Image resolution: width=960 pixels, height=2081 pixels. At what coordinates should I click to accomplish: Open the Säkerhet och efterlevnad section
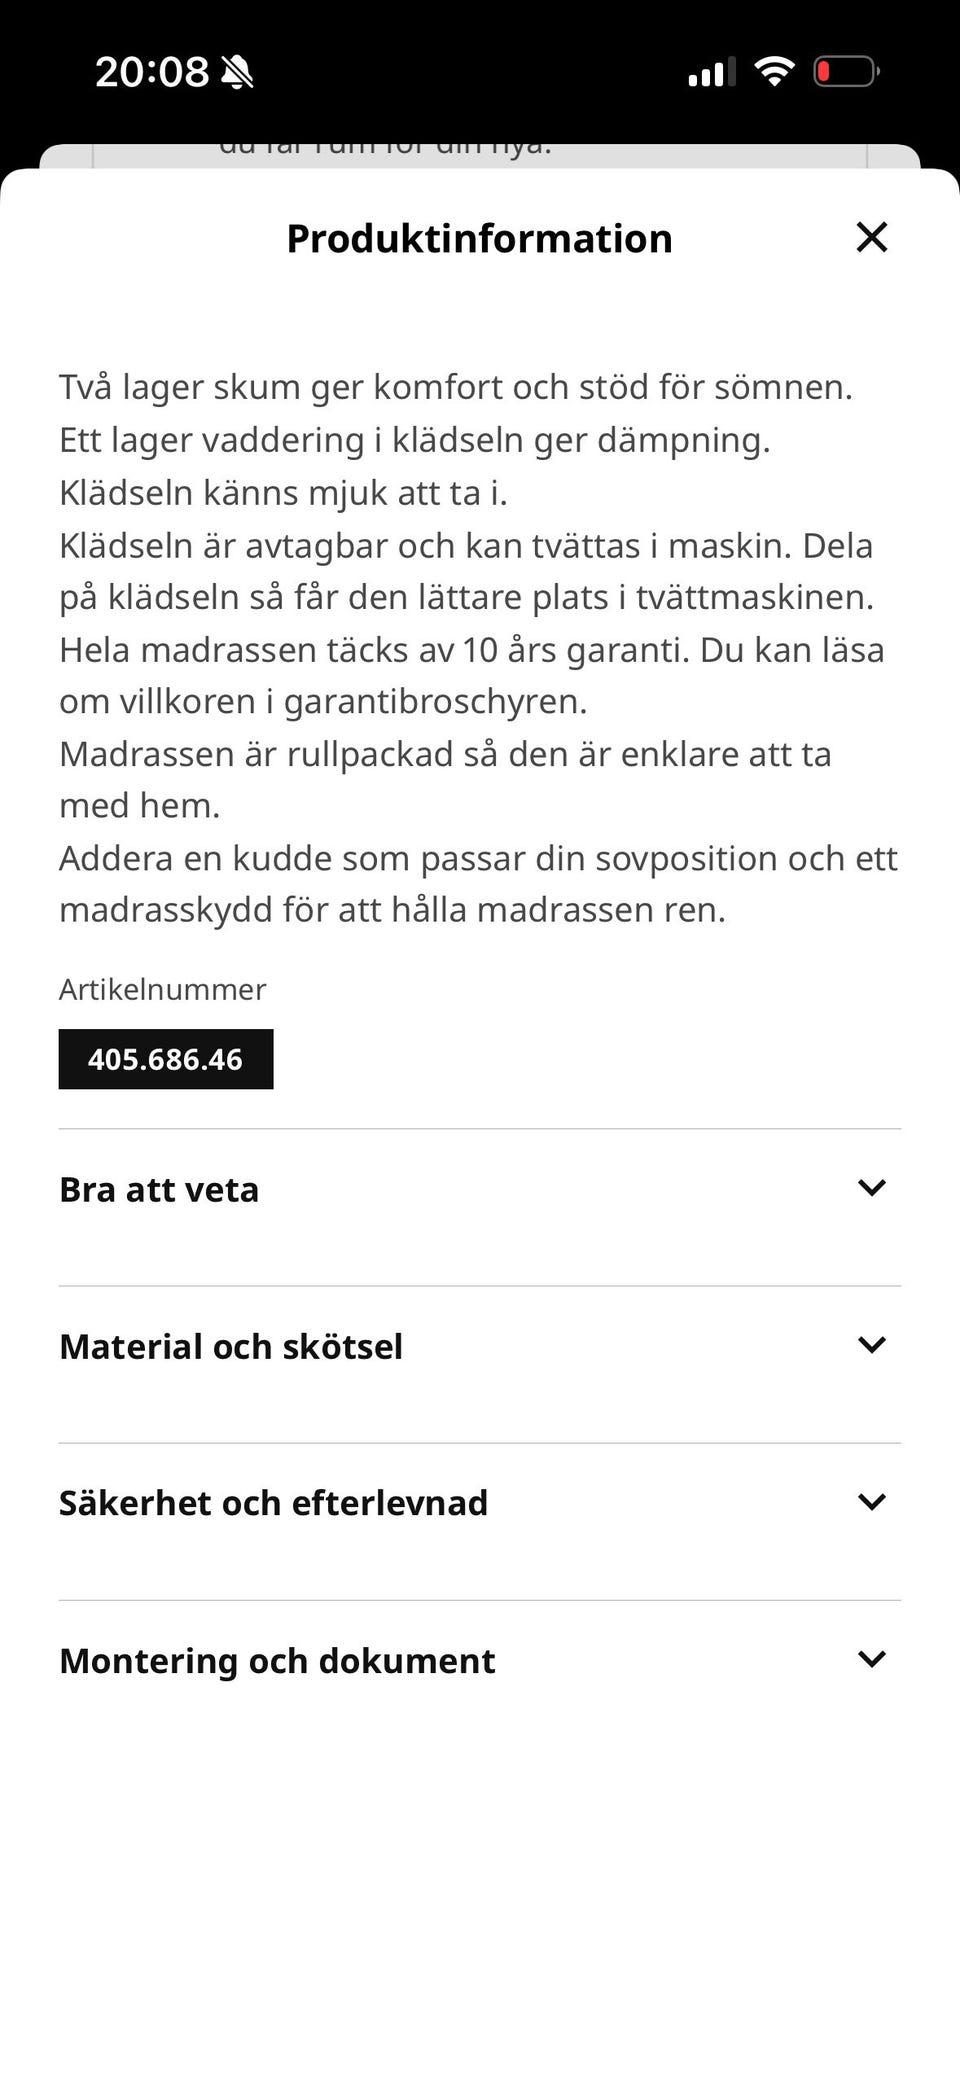(x=480, y=1522)
